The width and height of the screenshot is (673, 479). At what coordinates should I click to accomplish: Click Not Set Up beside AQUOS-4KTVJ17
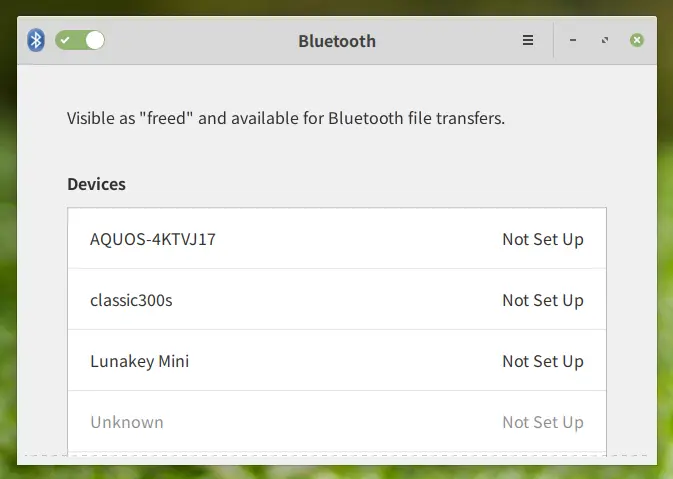543,240
